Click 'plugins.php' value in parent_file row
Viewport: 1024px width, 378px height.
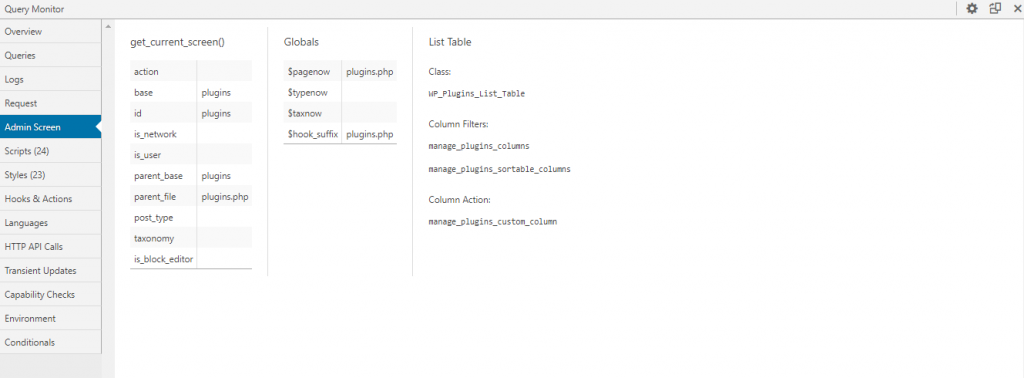tap(225, 197)
